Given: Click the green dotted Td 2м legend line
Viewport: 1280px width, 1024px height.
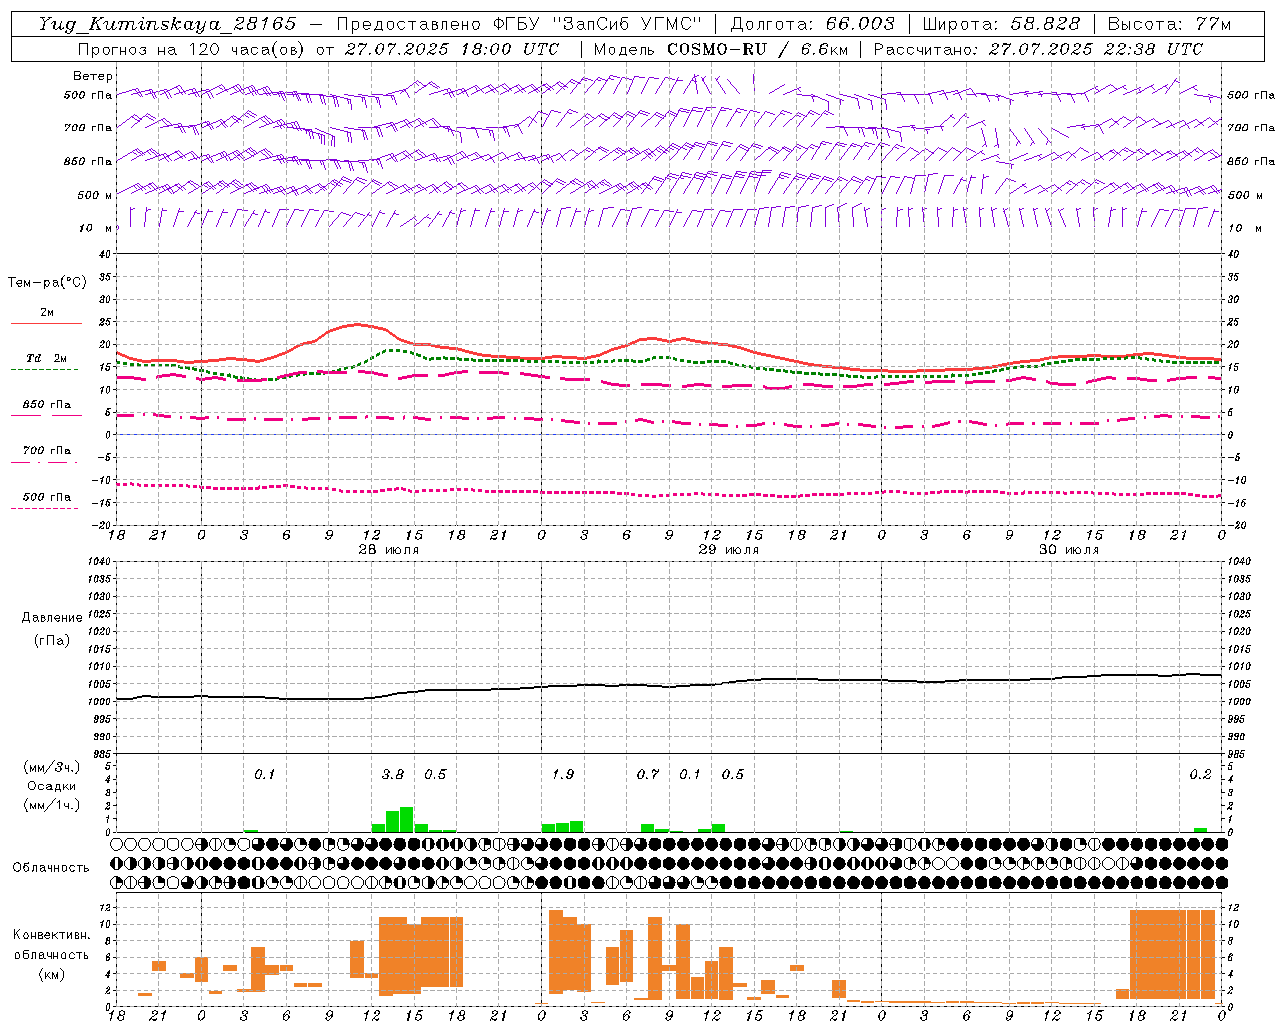Looking at the screenshot, I should [x=44, y=370].
